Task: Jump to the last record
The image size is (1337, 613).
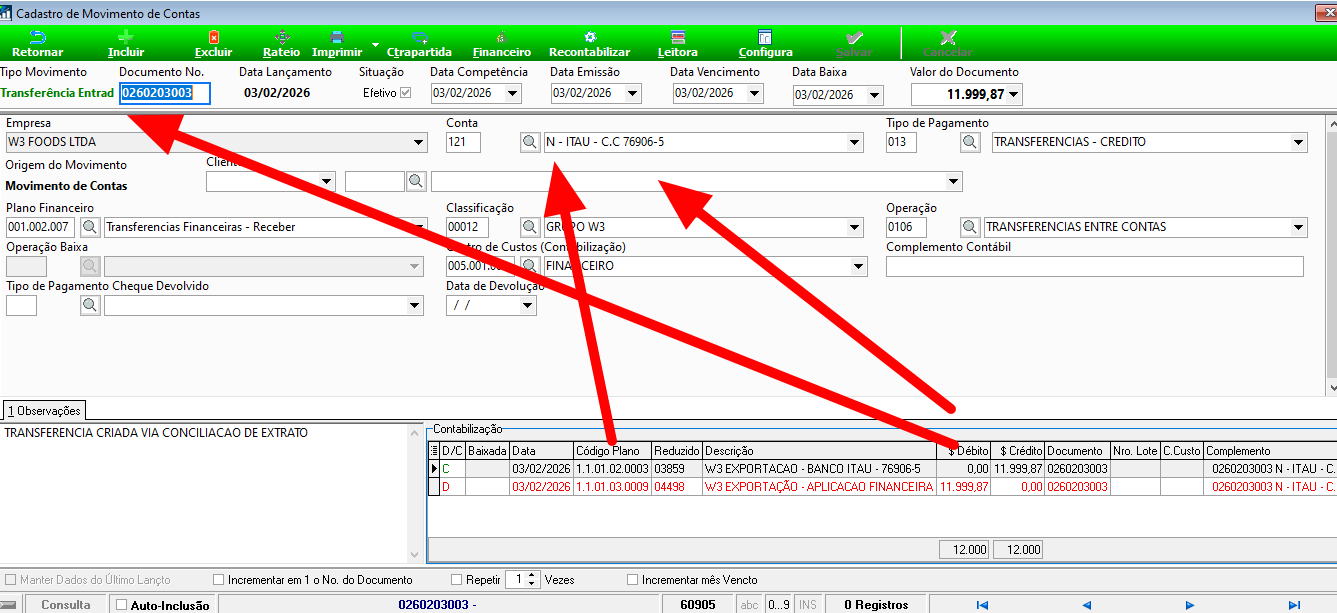Action: click(1294, 605)
